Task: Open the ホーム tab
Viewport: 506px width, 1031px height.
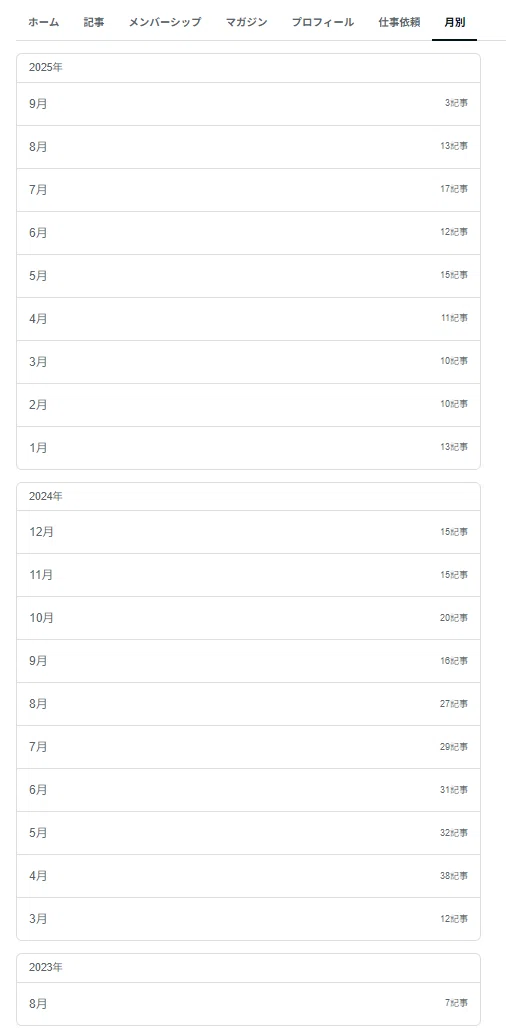Action: [x=43, y=22]
